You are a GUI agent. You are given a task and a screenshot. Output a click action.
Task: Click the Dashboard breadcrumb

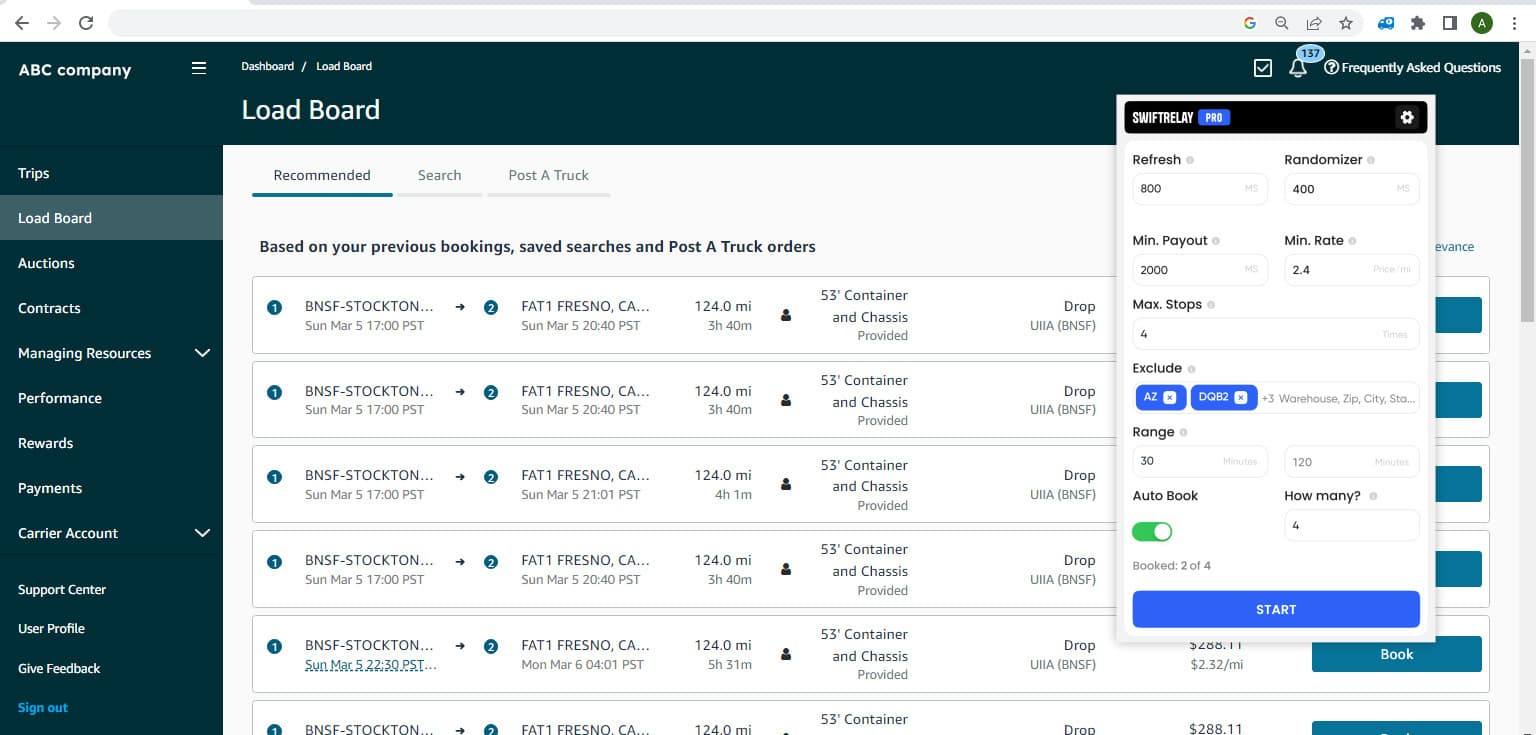click(267, 66)
